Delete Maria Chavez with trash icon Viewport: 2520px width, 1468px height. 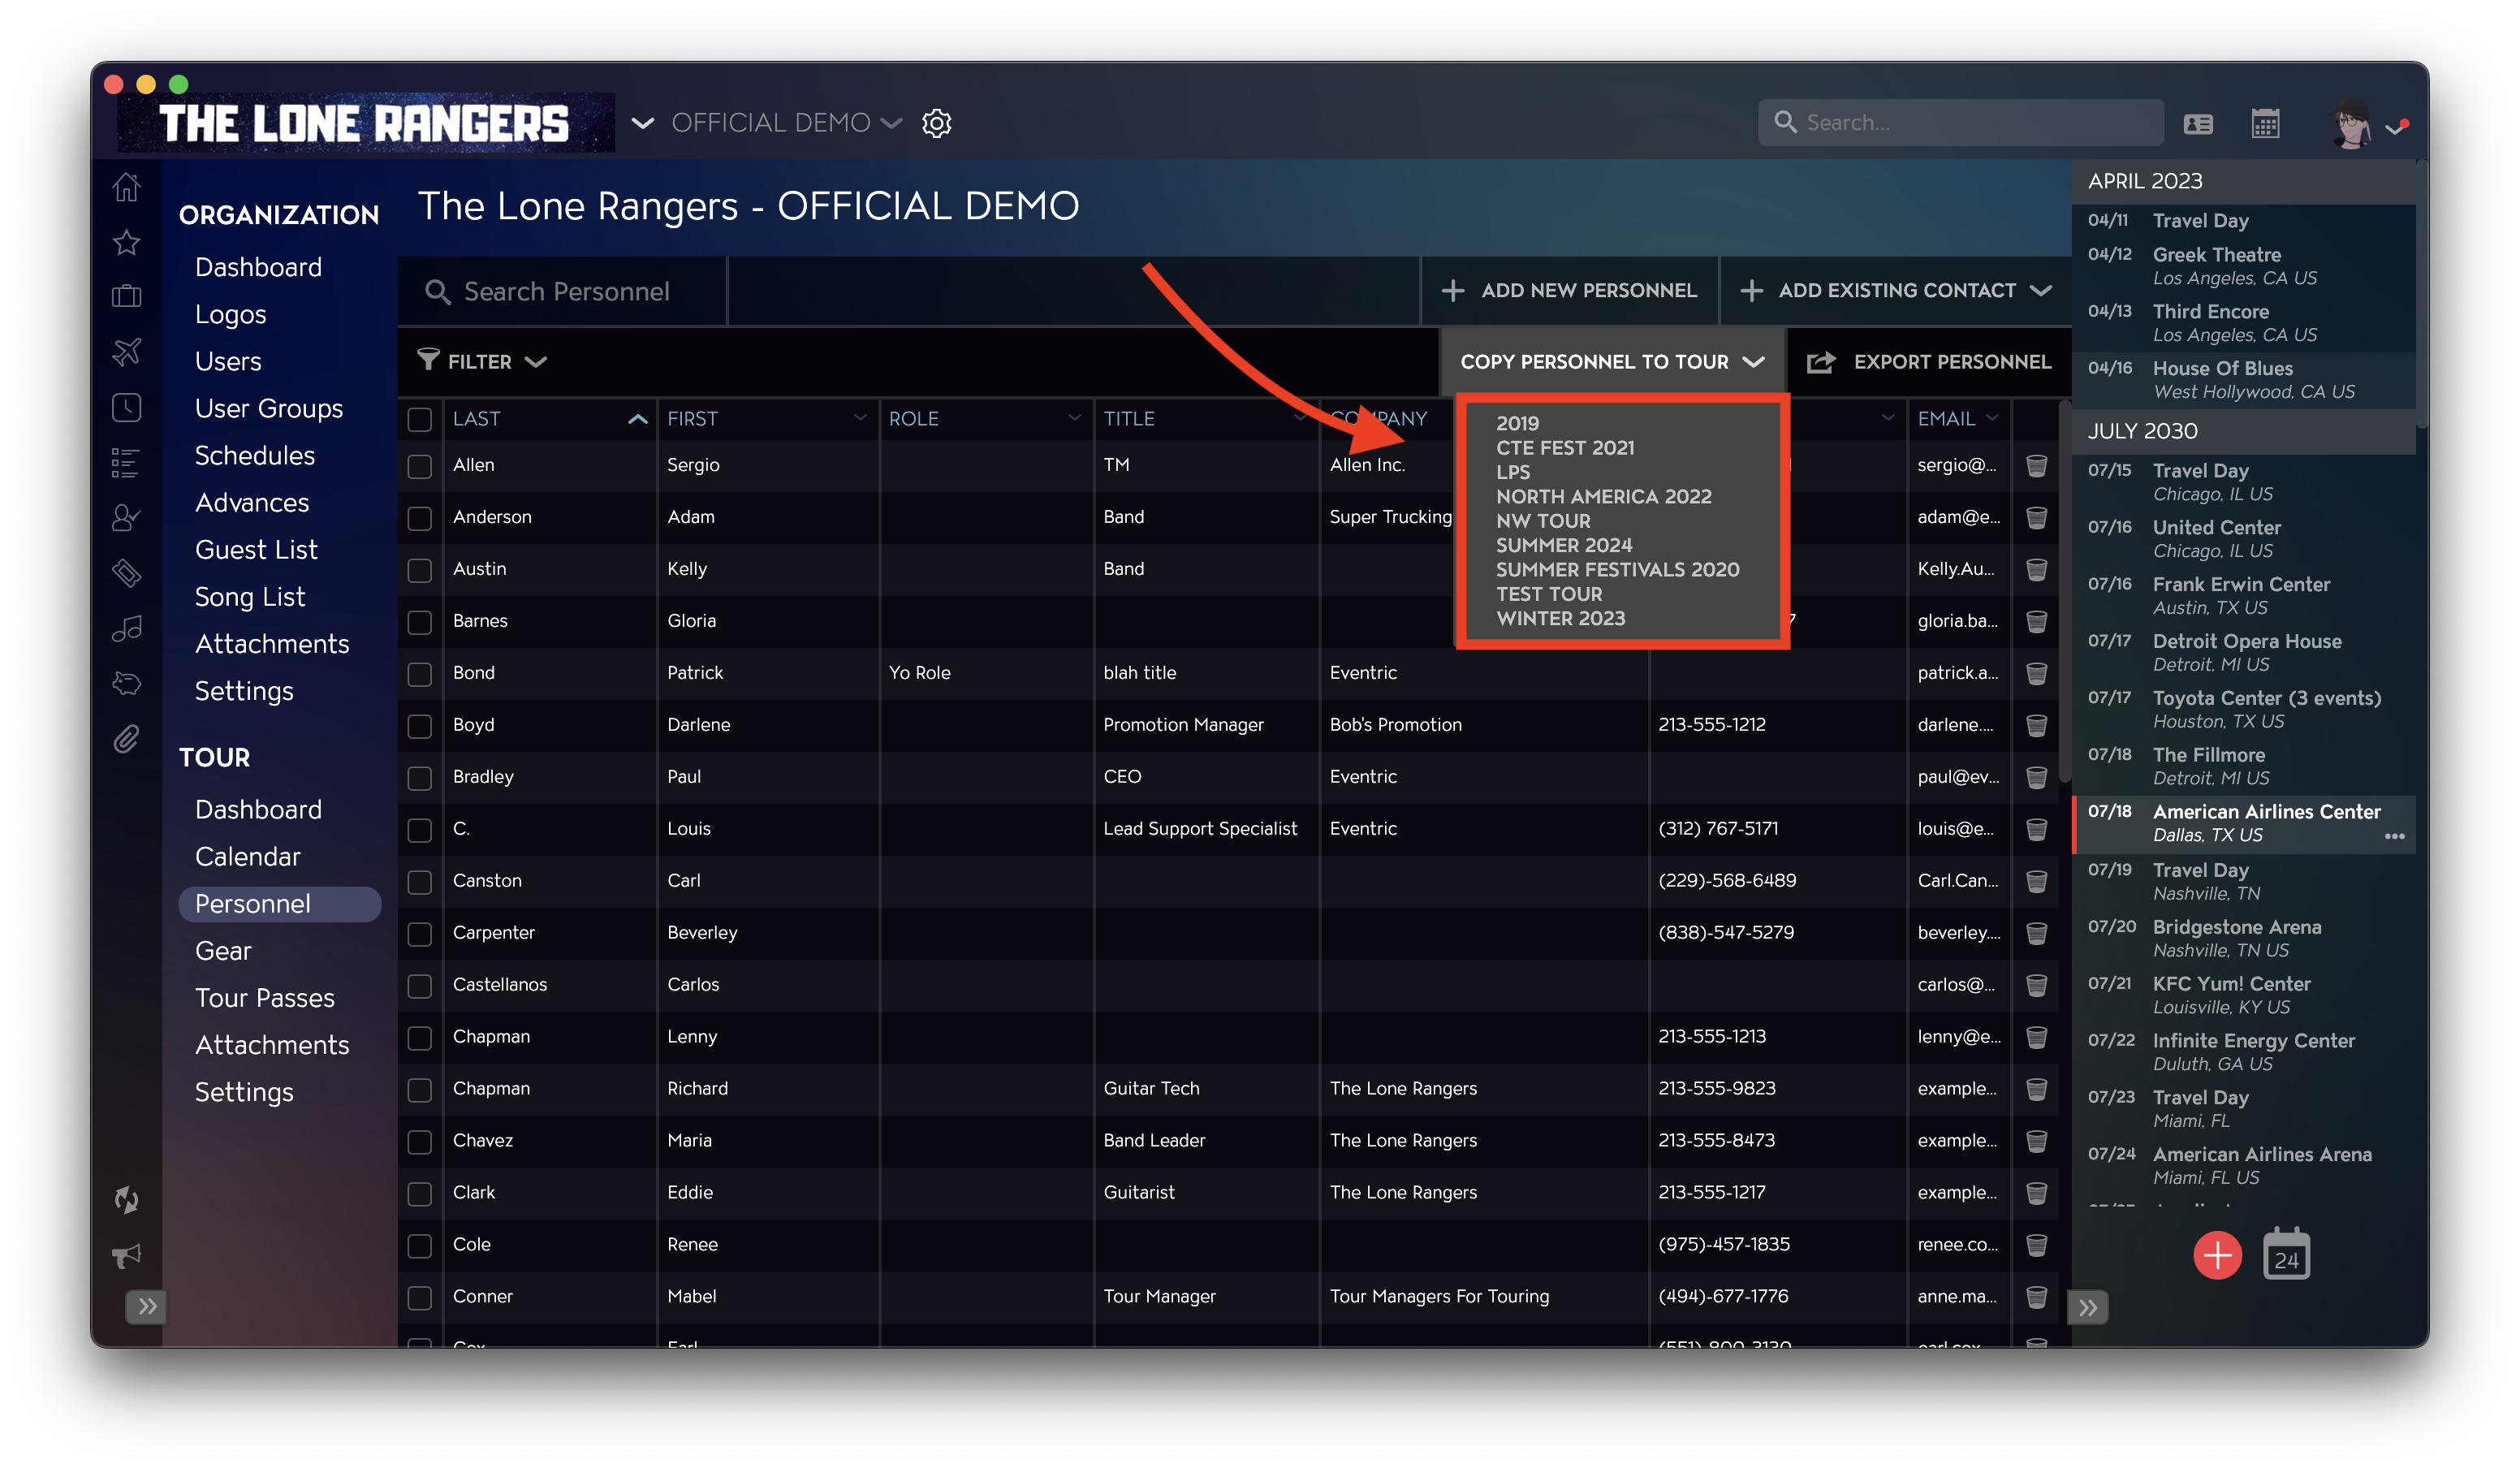coord(2036,1141)
